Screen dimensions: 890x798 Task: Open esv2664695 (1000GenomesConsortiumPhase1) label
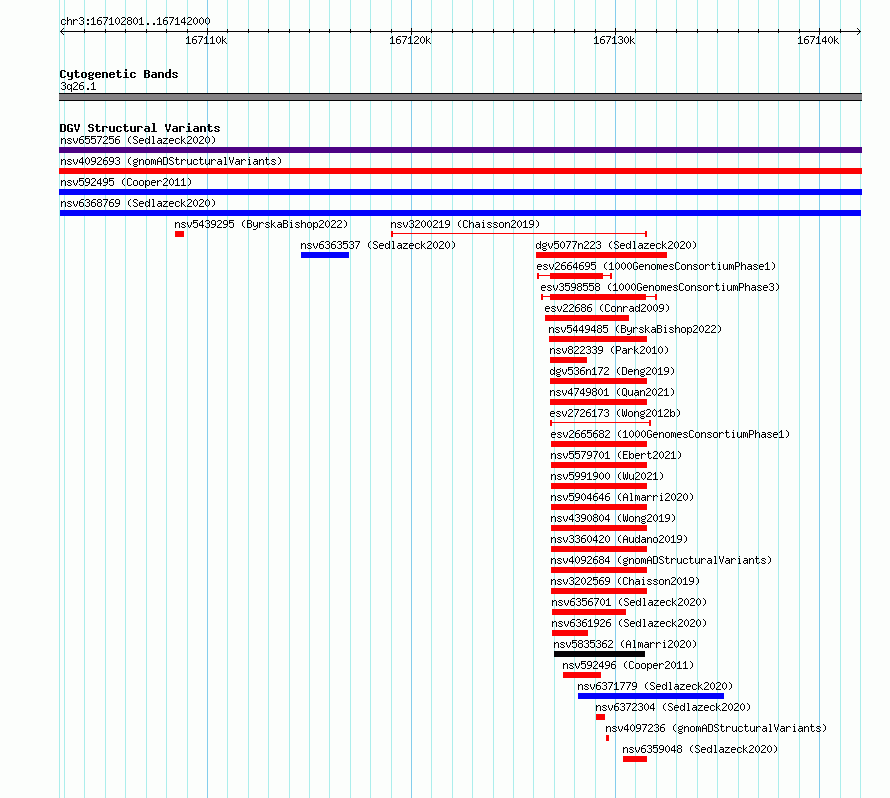(656, 266)
